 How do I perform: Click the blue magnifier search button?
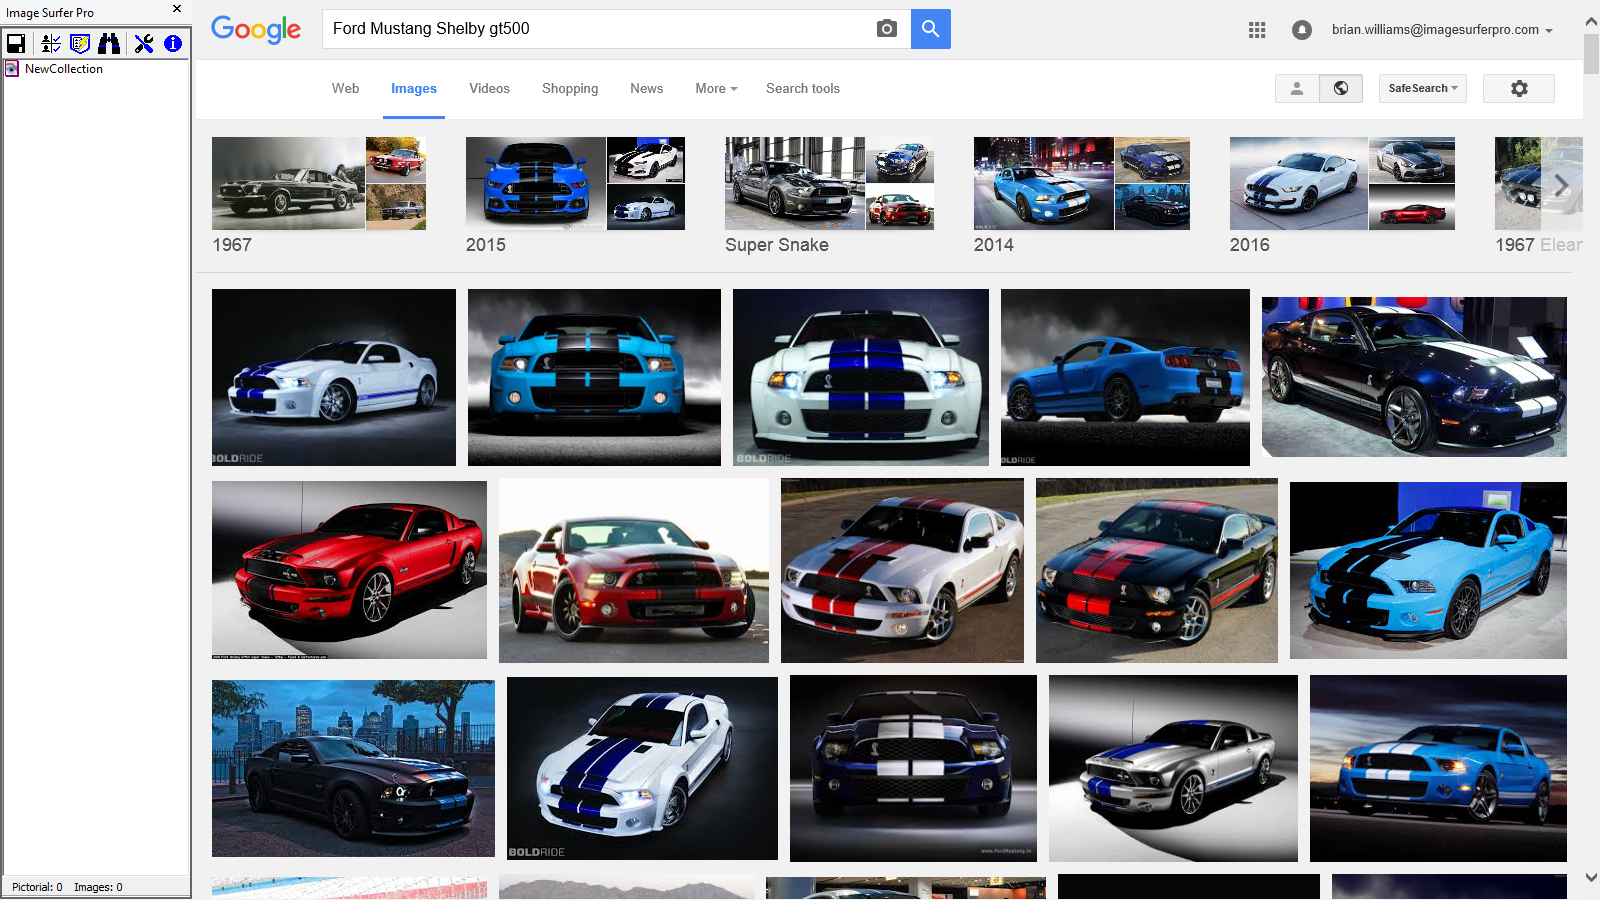[x=931, y=29]
